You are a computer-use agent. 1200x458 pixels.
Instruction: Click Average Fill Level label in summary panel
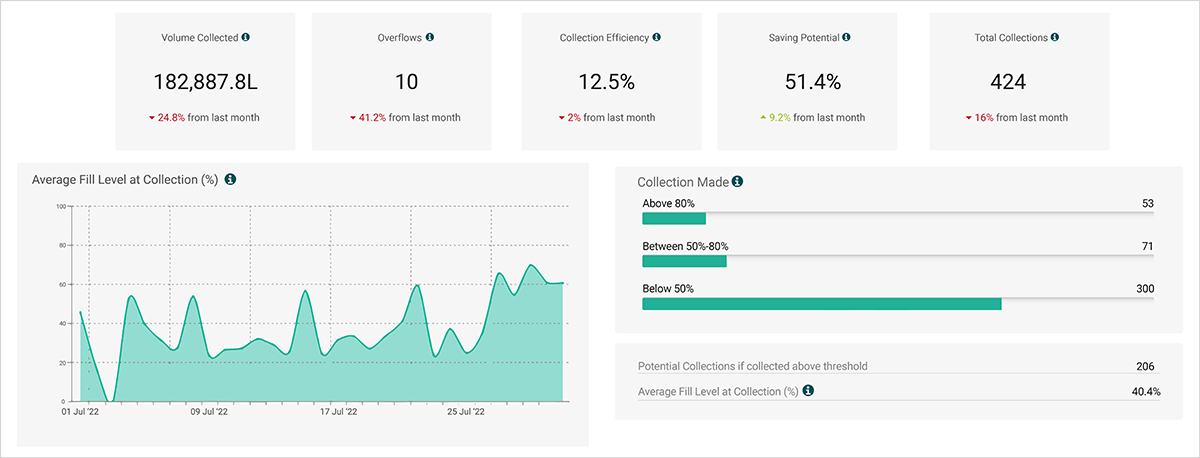(x=718, y=391)
